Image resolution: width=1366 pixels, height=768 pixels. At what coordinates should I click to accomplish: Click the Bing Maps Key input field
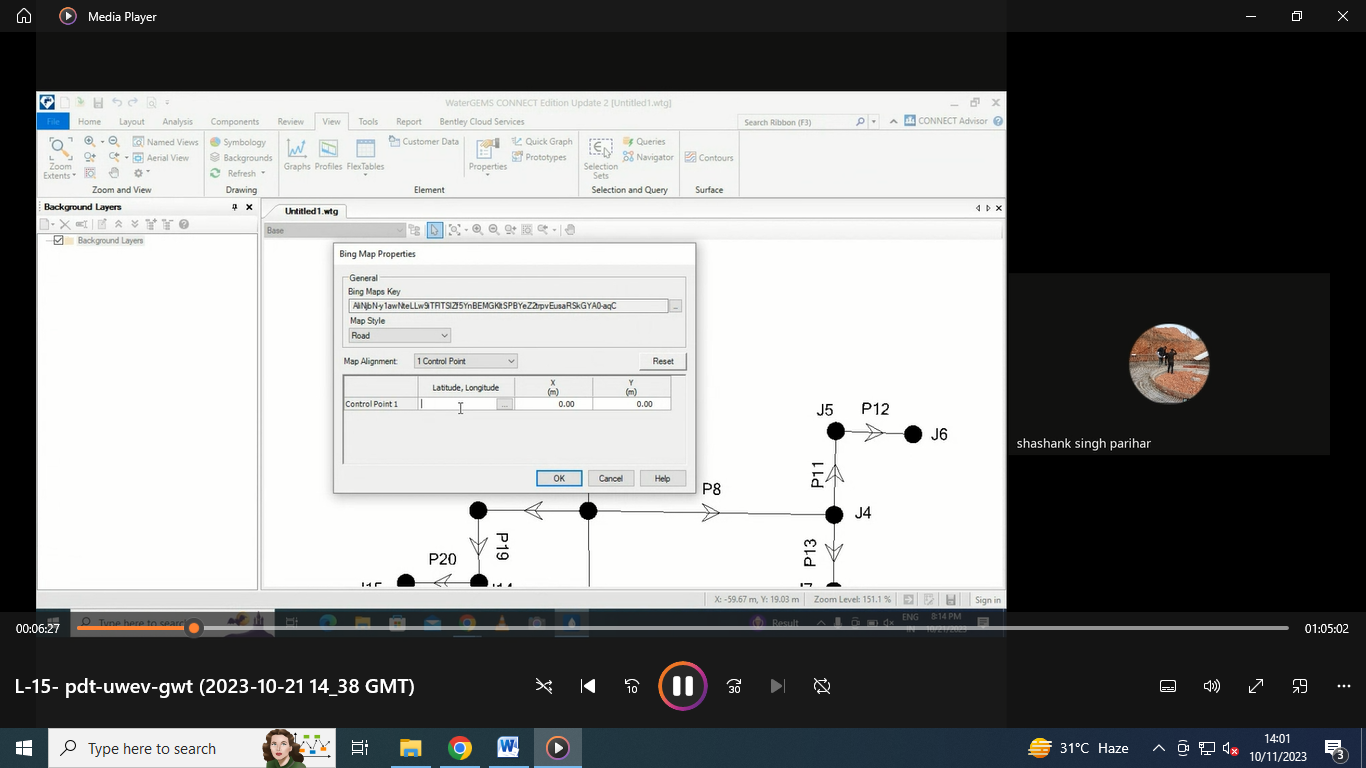pos(508,306)
